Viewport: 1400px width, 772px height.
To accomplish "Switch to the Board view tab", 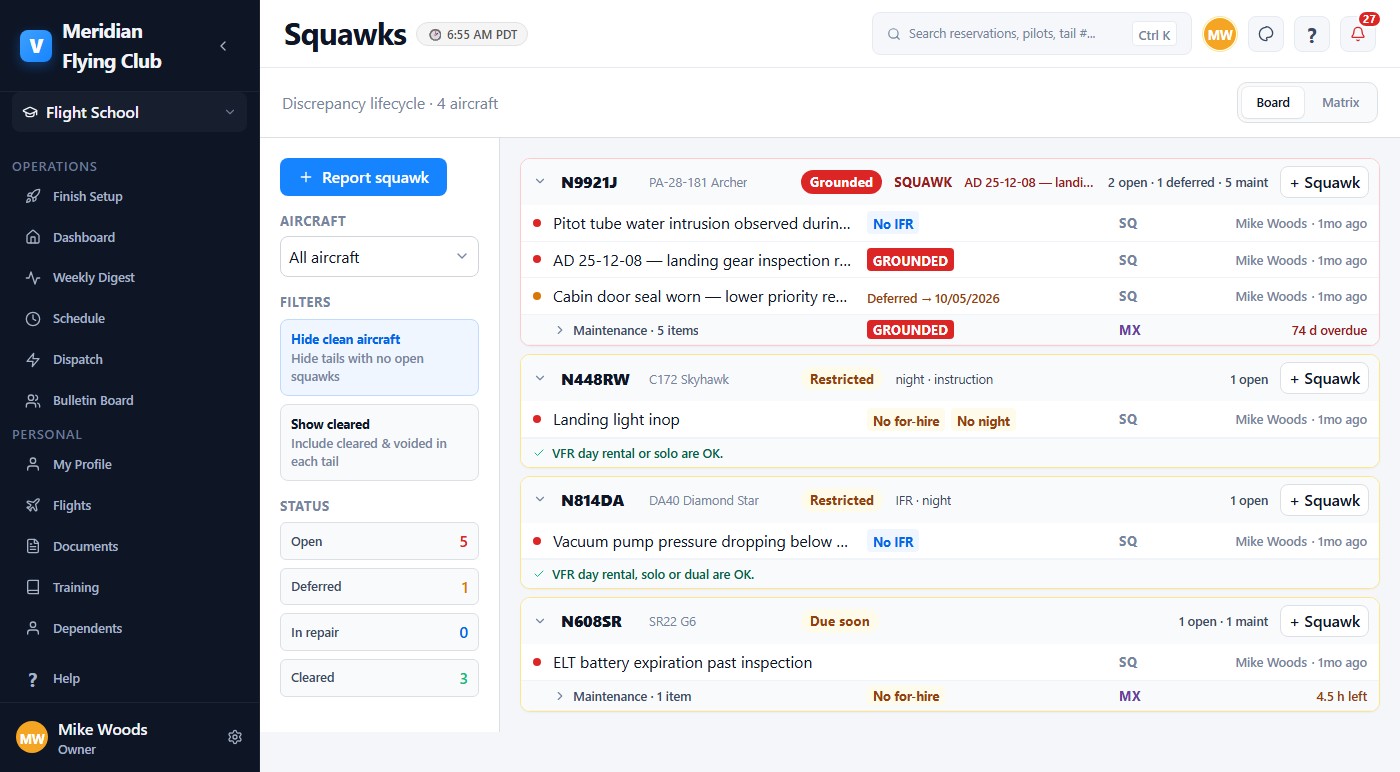I will pos(1273,102).
